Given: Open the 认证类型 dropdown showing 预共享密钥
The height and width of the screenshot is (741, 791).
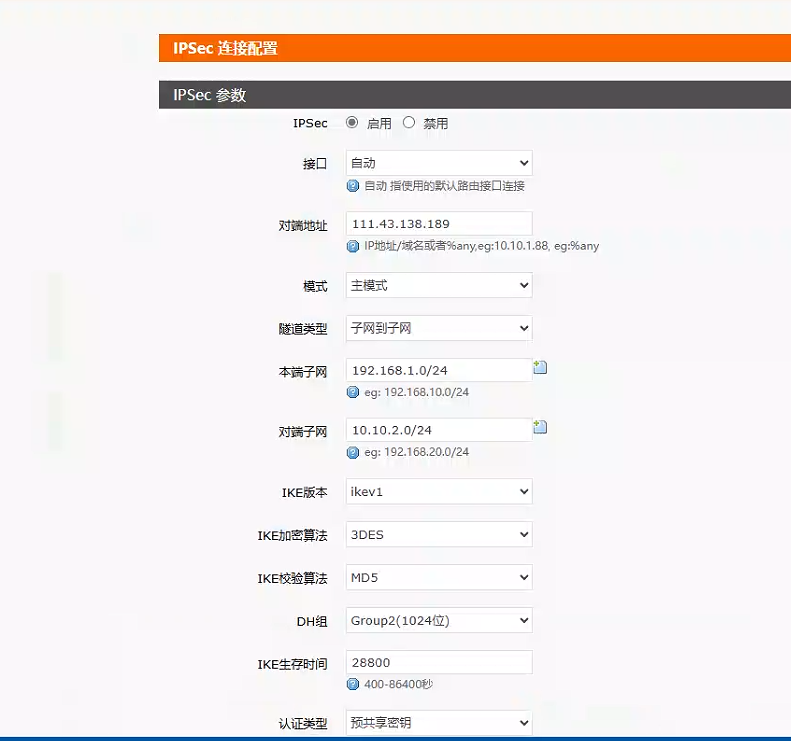Looking at the screenshot, I should coord(438,723).
